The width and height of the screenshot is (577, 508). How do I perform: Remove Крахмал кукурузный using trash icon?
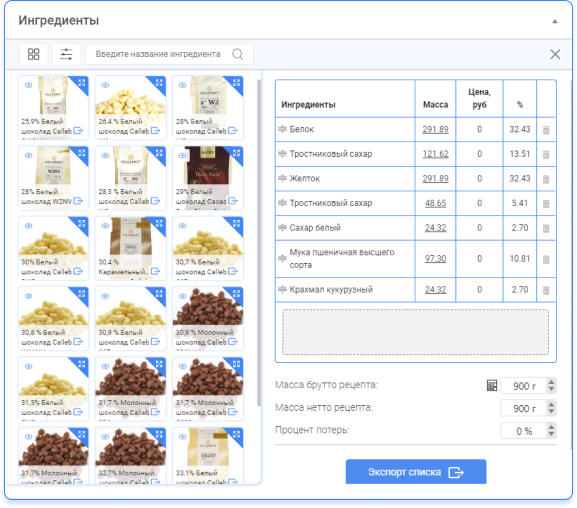(546, 290)
